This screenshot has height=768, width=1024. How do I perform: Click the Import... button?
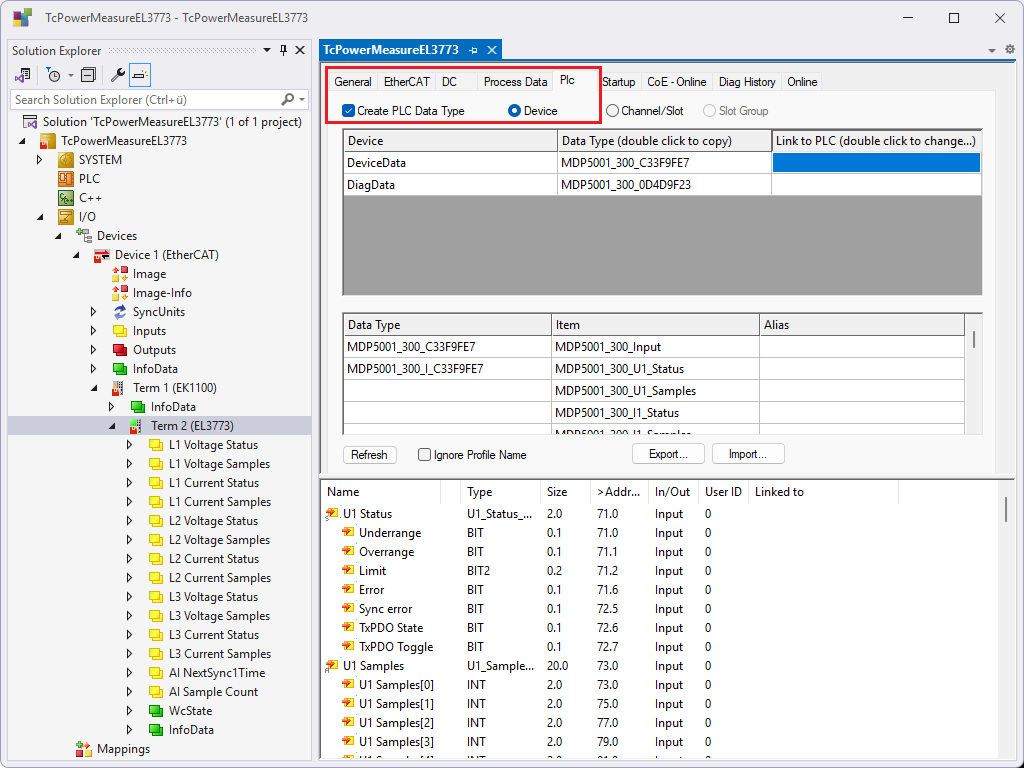point(748,454)
